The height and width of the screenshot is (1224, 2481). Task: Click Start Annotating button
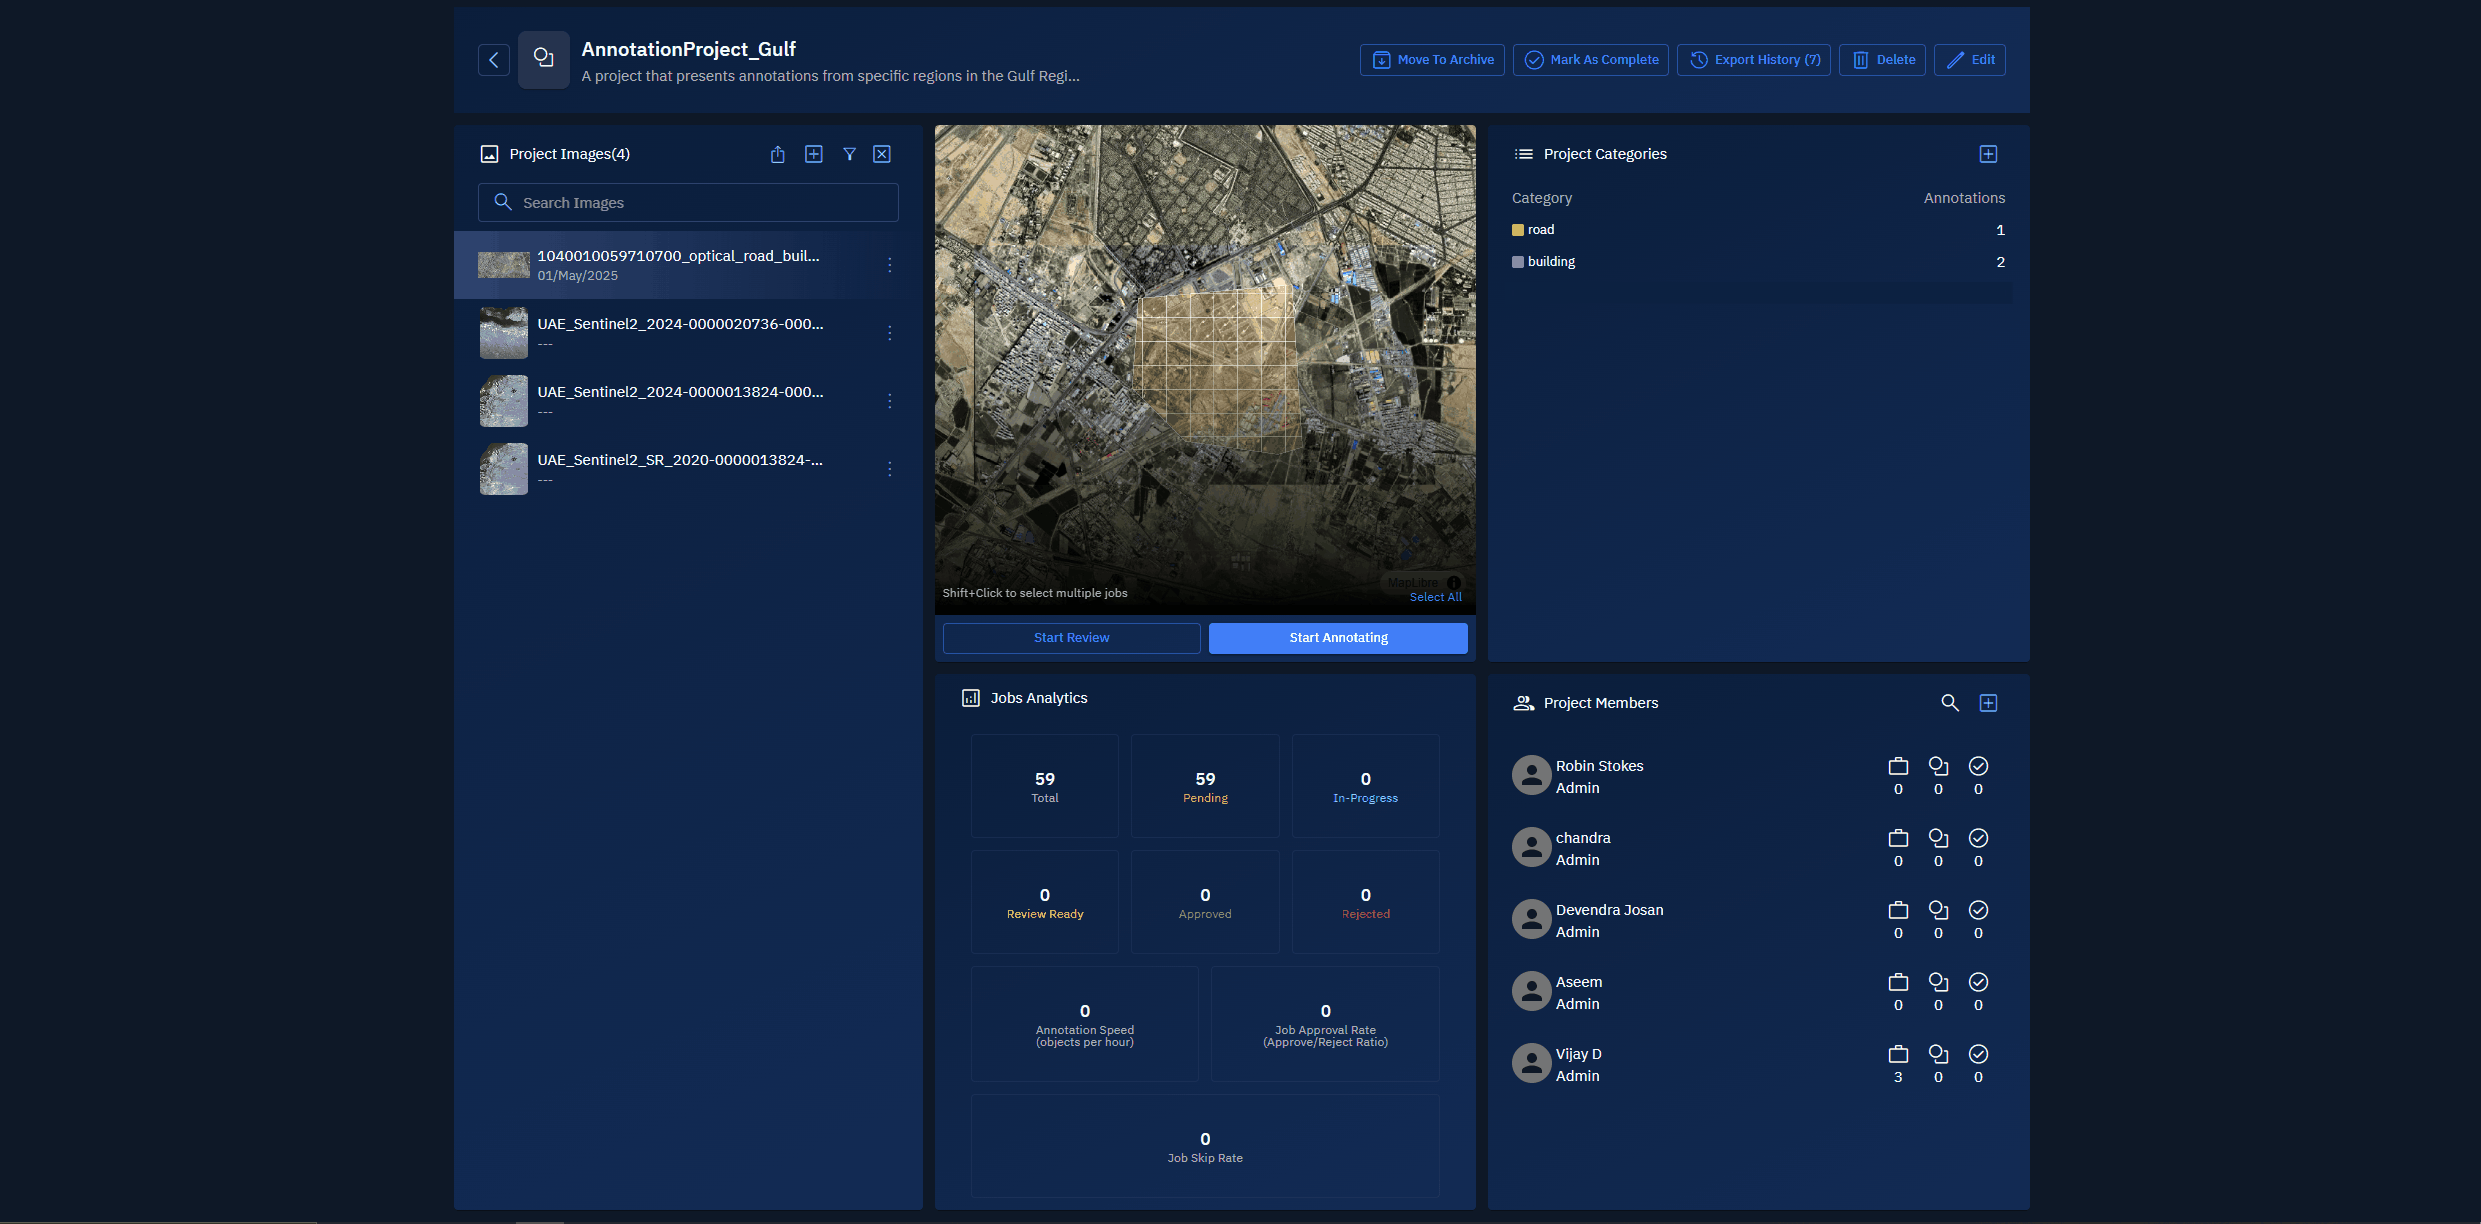point(1338,638)
